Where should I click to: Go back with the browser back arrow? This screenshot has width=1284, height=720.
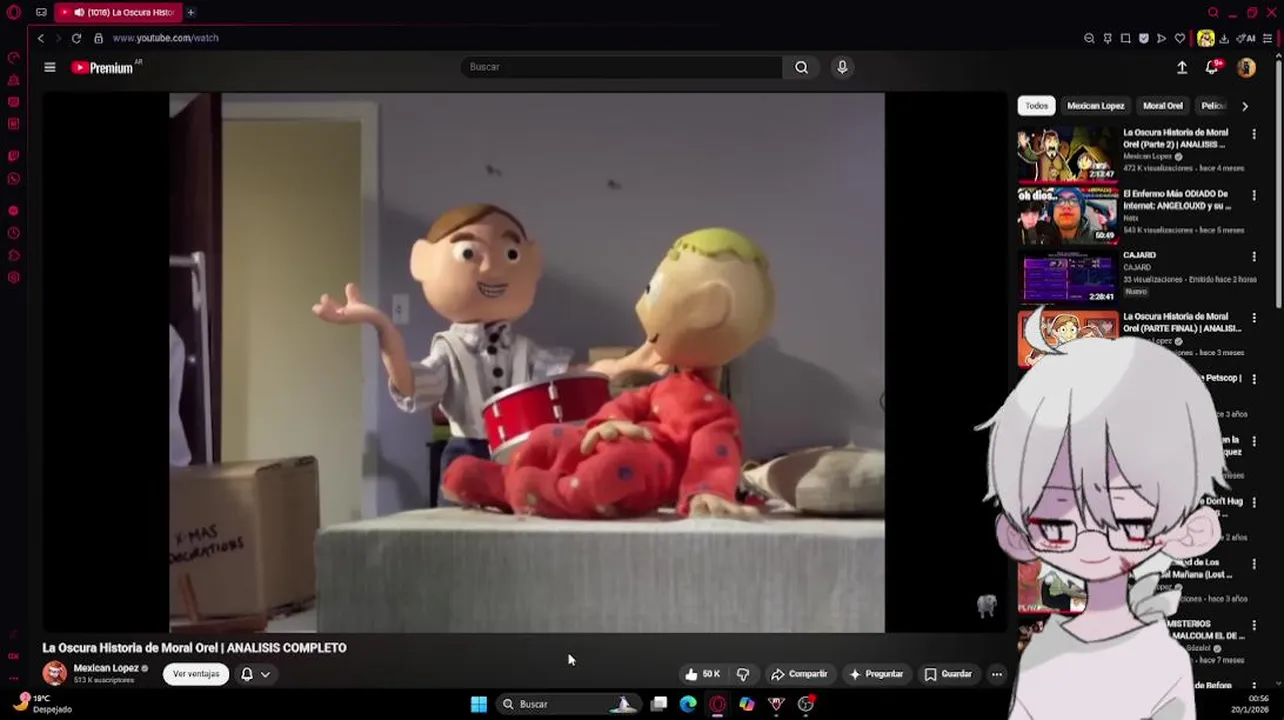pos(41,38)
